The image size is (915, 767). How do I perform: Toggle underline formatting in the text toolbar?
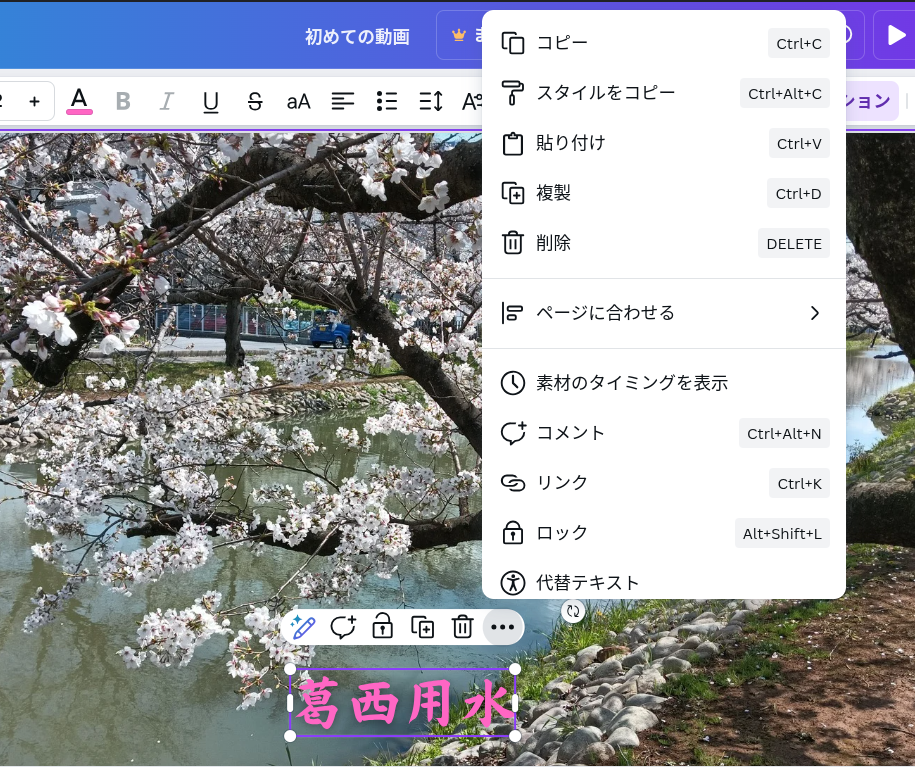211,101
